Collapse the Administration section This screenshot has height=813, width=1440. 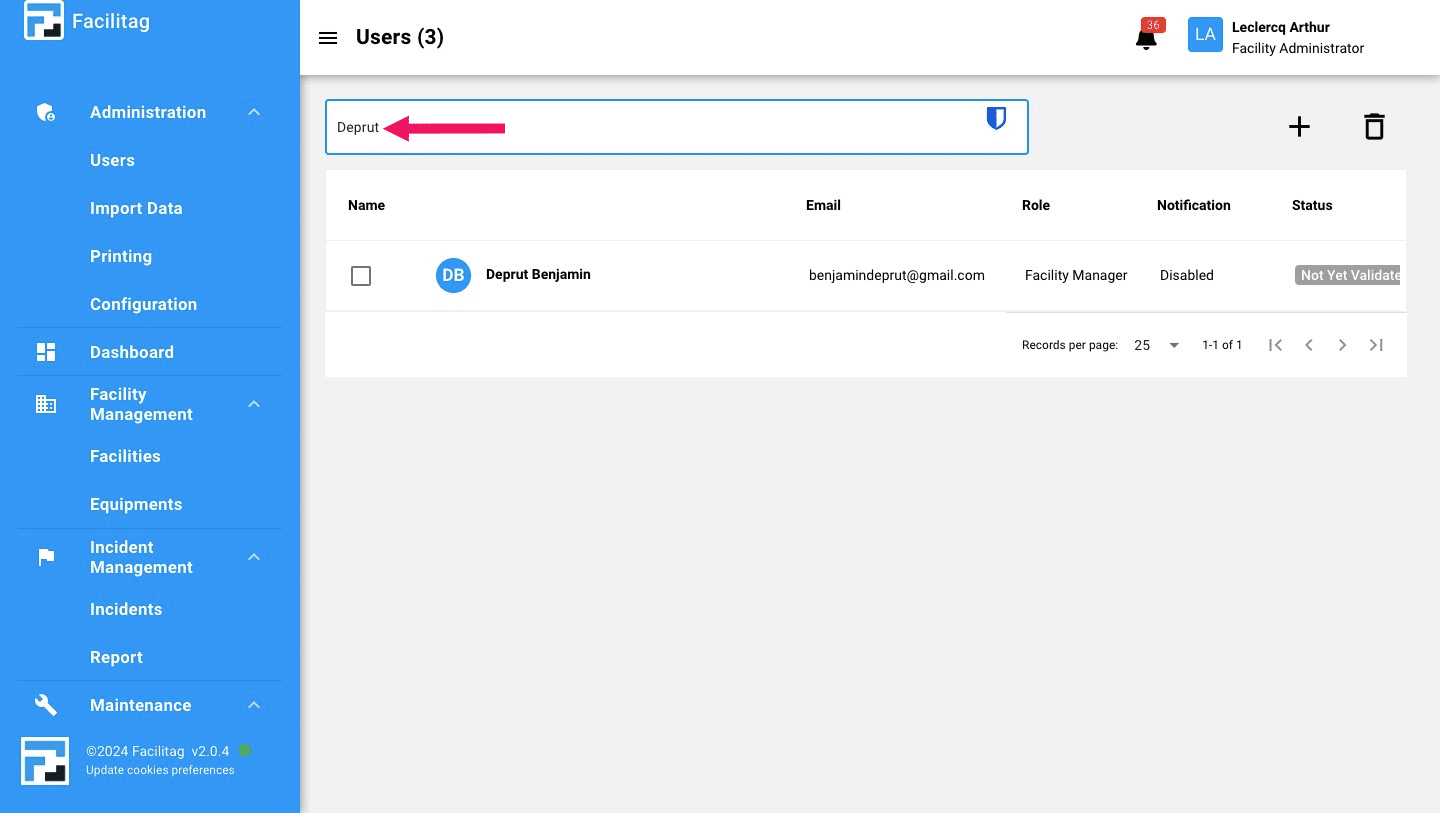coord(253,112)
